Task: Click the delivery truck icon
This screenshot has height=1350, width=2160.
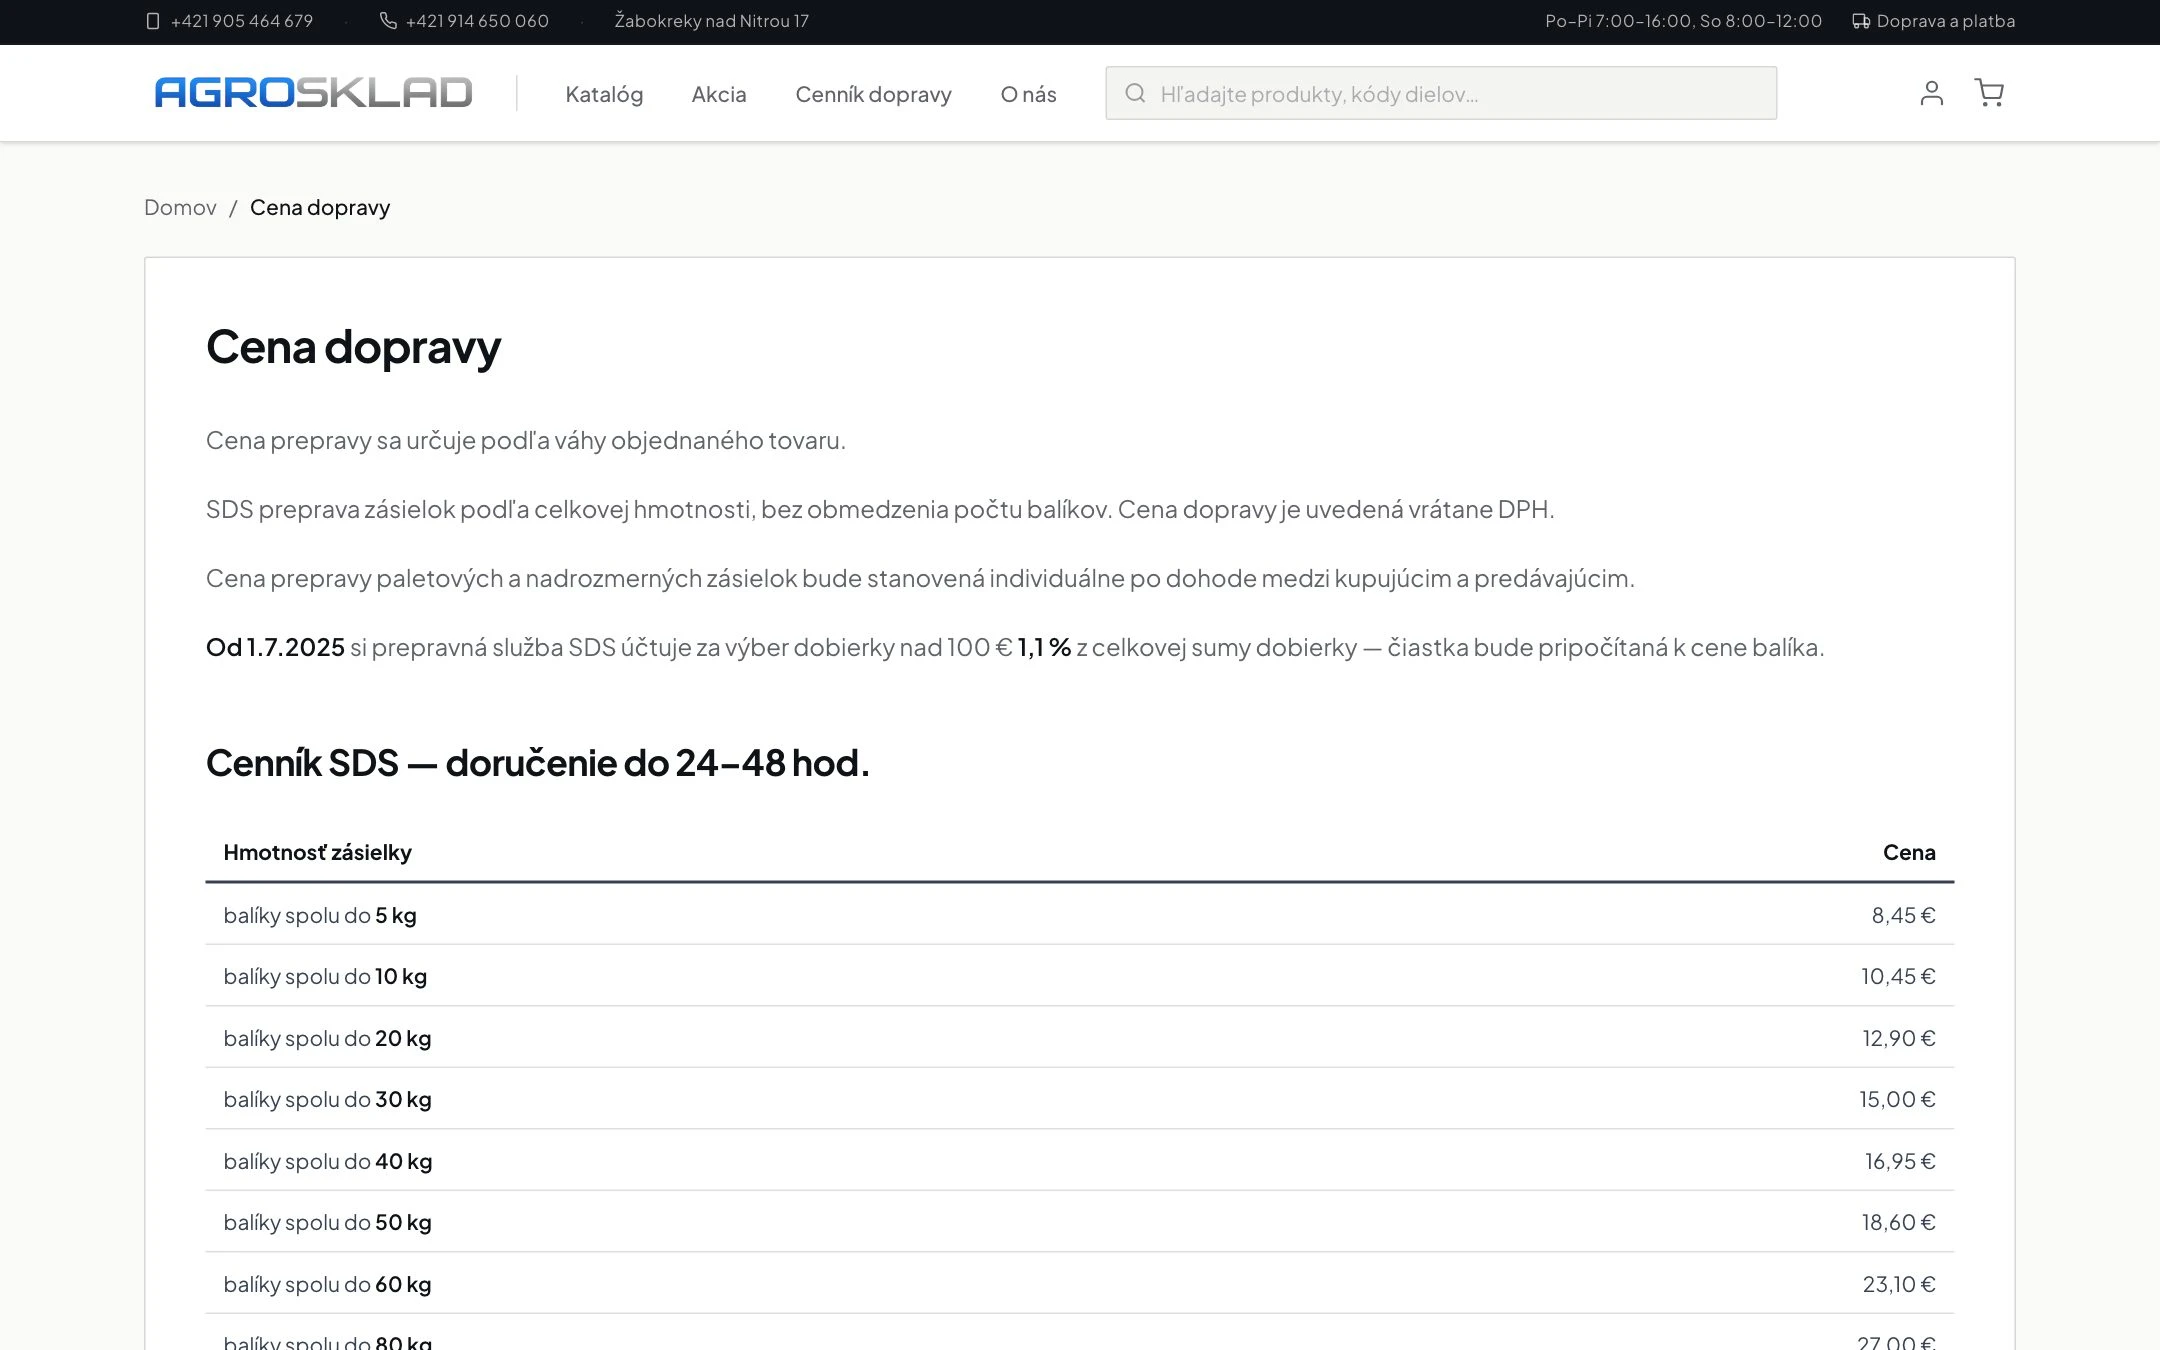Action: coord(1860,21)
